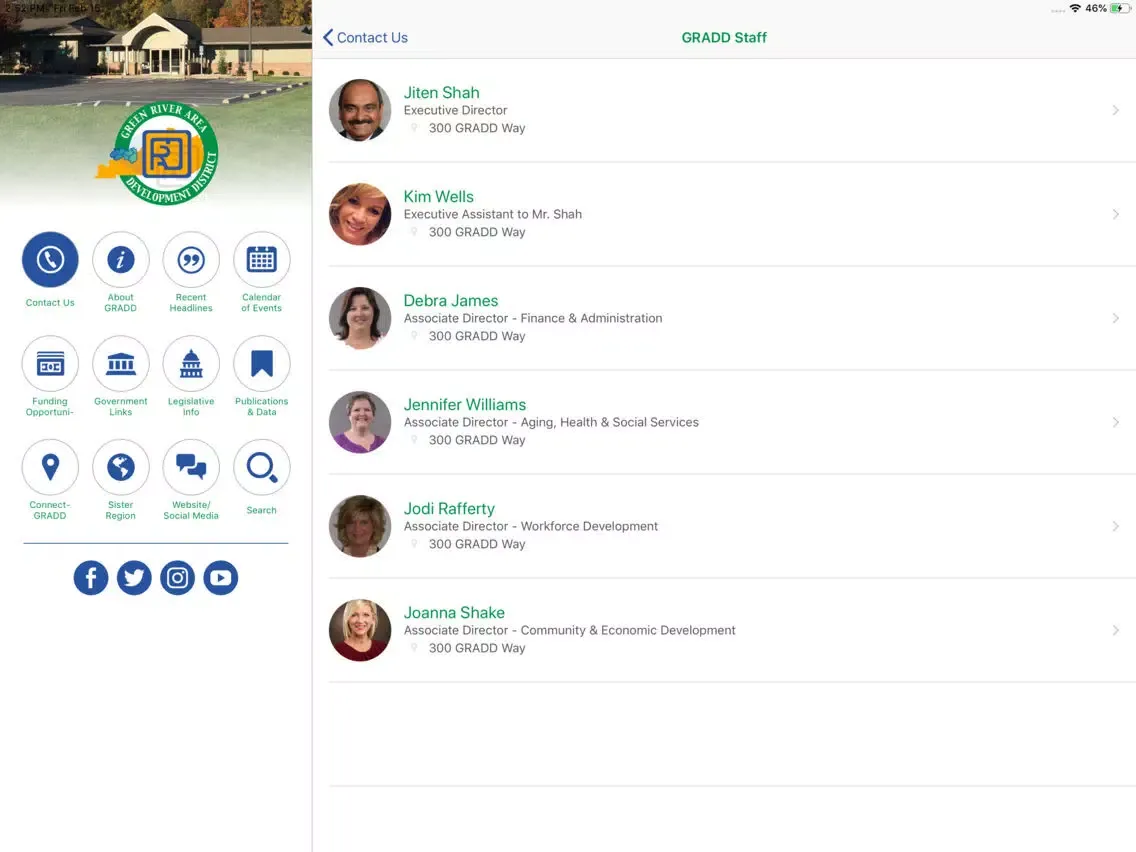Expand Jodi Rafferty's row chevron

pyautogui.click(x=1116, y=526)
